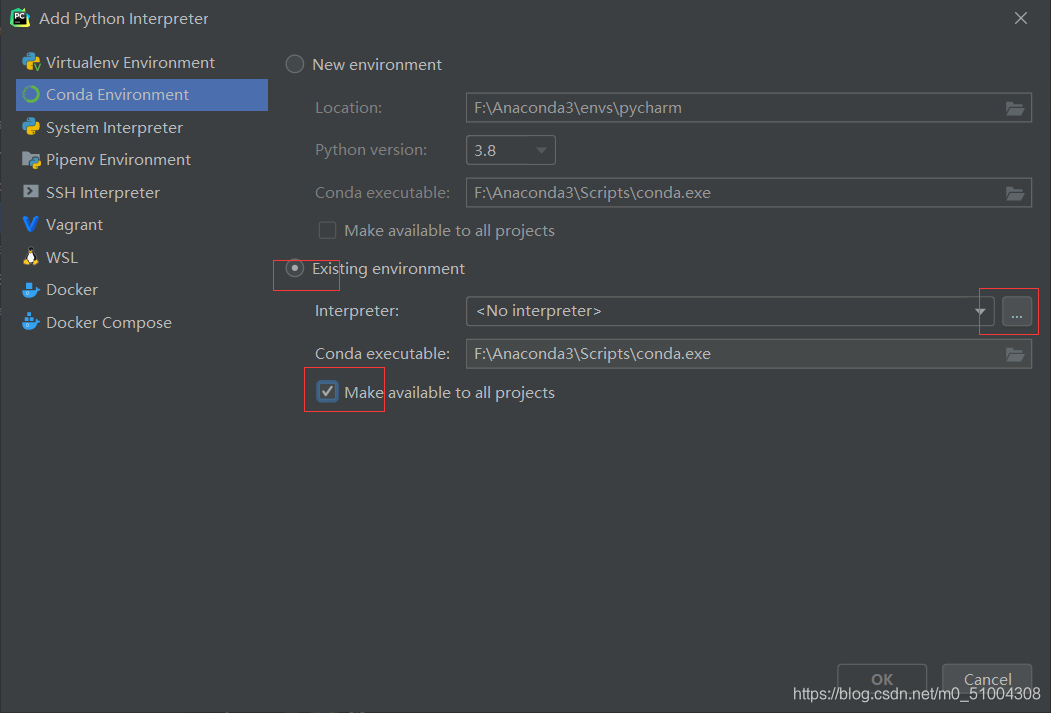Click the Docker whale icon
This screenshot has width=1051, height=713.
point(31,289)
